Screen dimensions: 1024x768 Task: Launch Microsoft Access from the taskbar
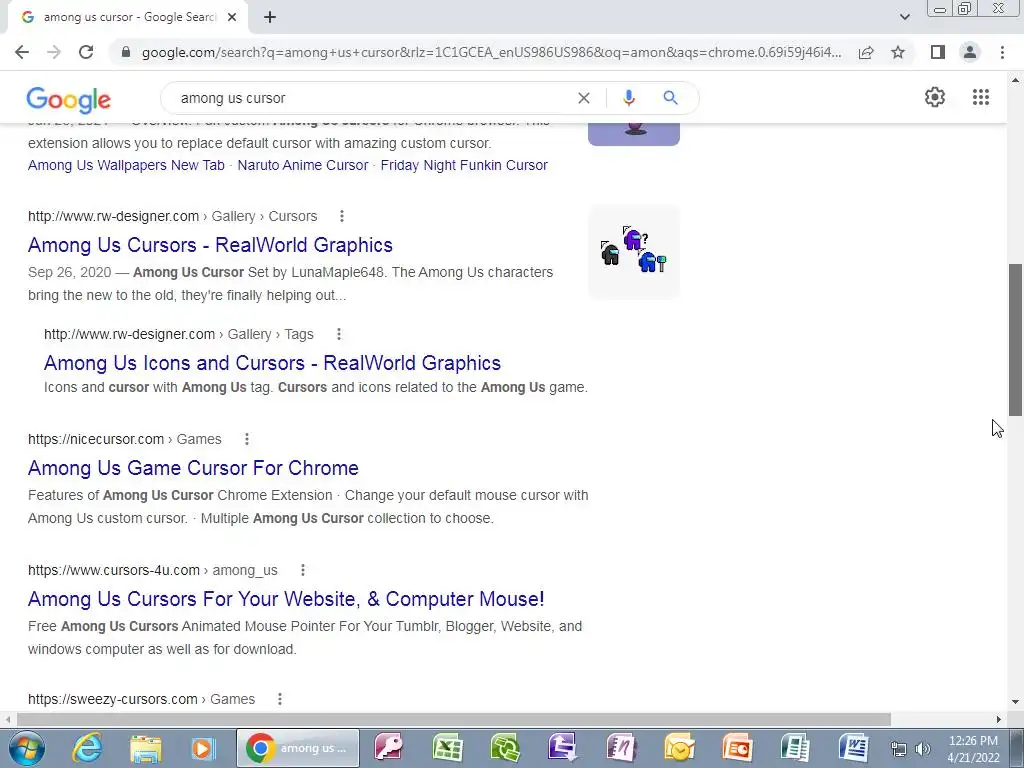click(x=388, y=748)
